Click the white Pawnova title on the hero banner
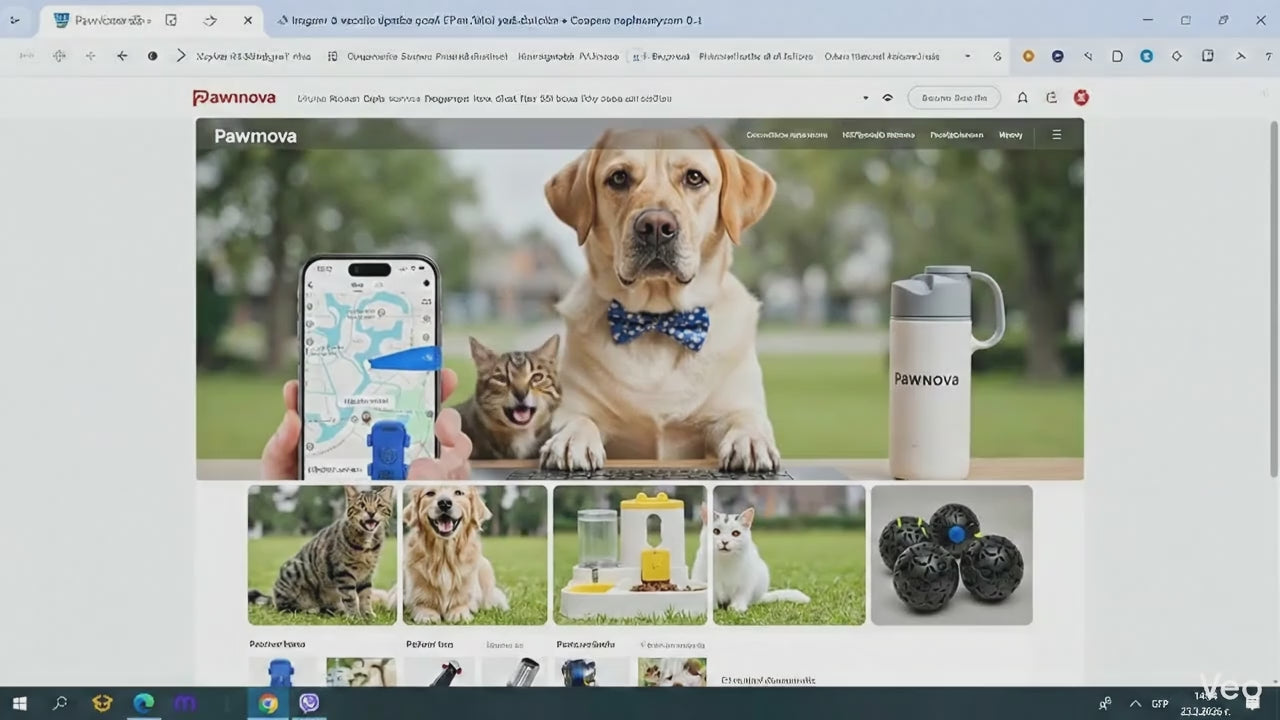The image size is (1280, 720). [x=255, y=135]
